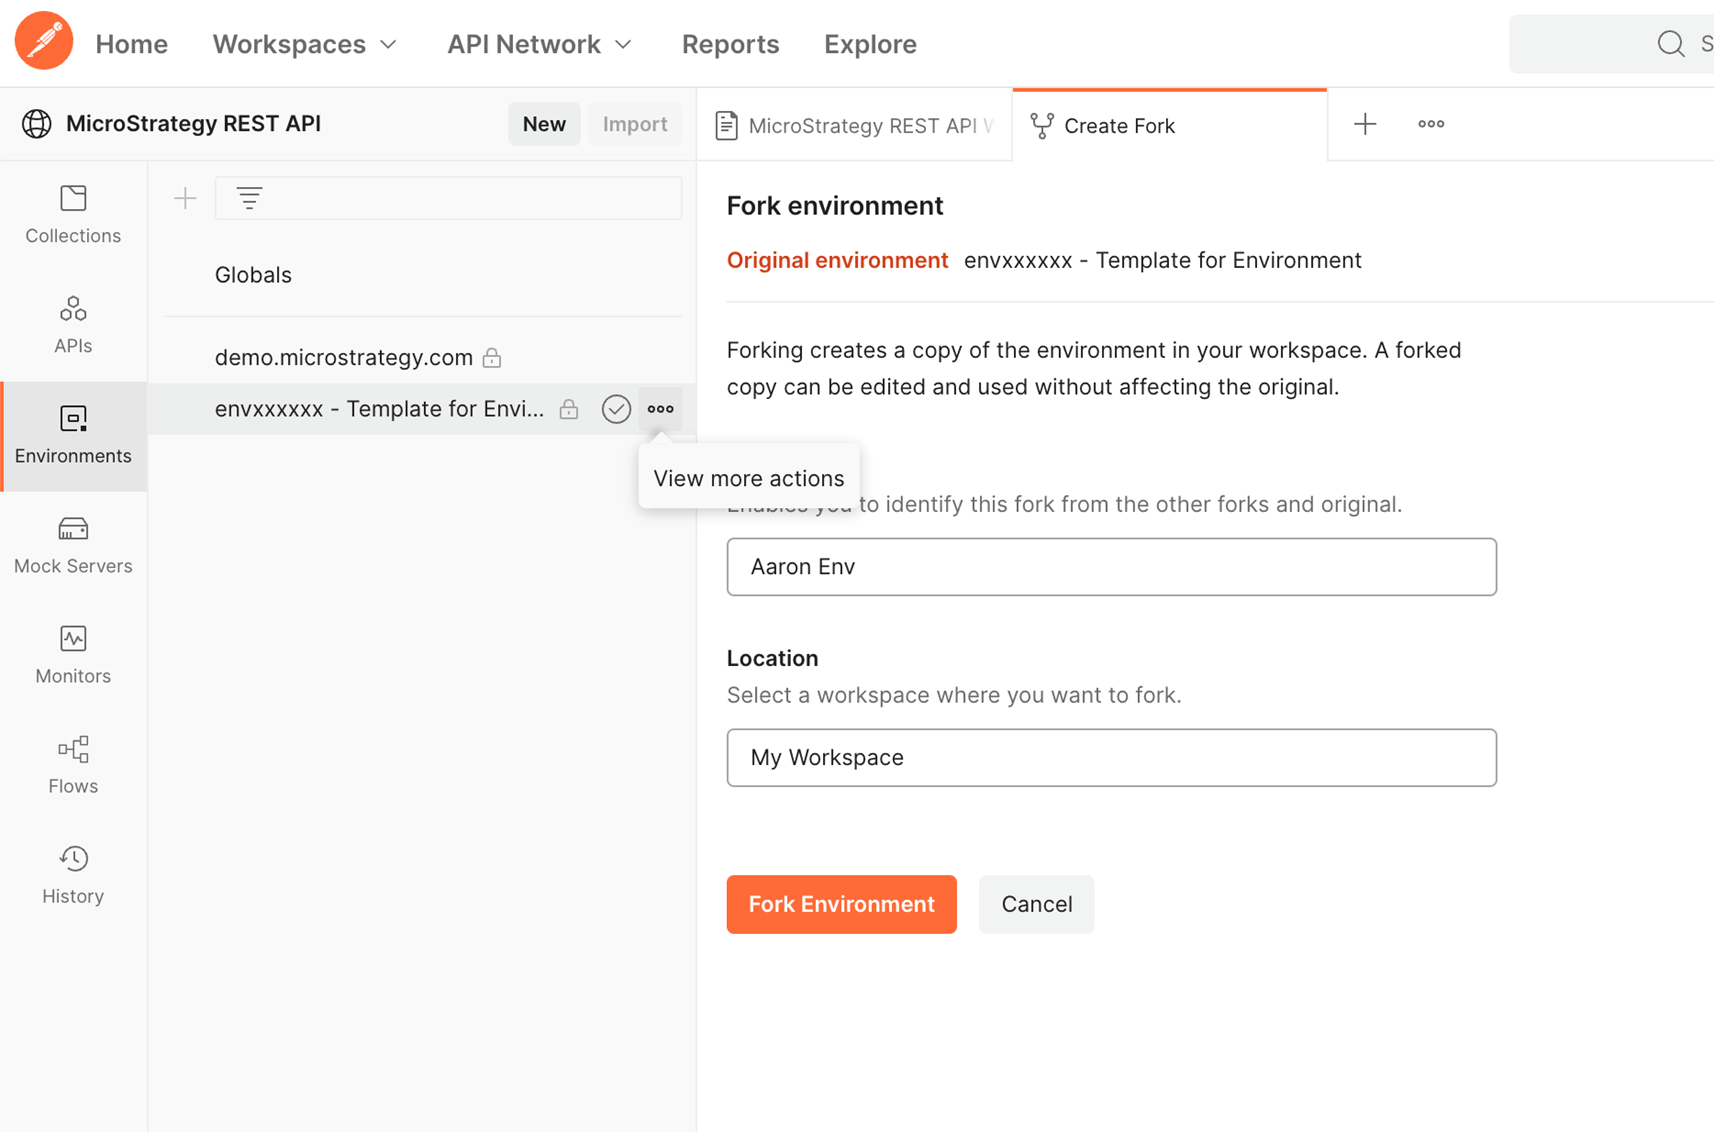Open more actions for envxxxxxx environment

coord(660,409)
